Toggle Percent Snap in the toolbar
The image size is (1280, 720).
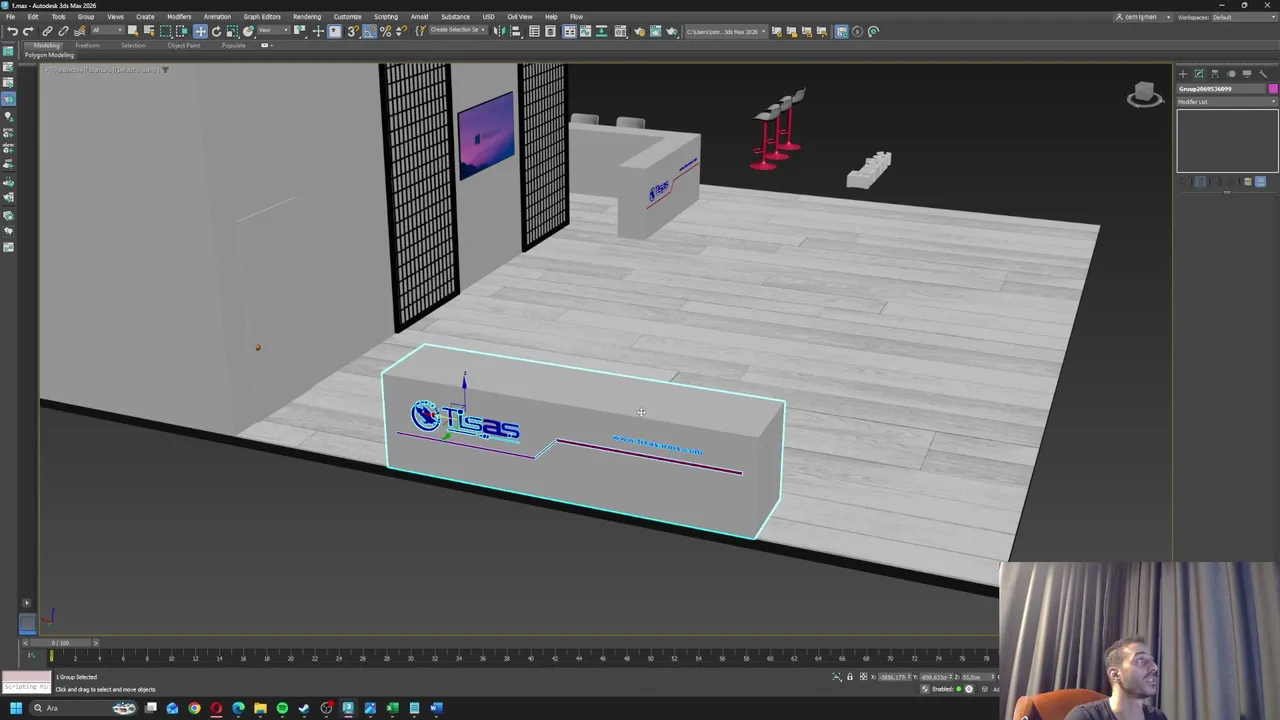coord(385,31)
